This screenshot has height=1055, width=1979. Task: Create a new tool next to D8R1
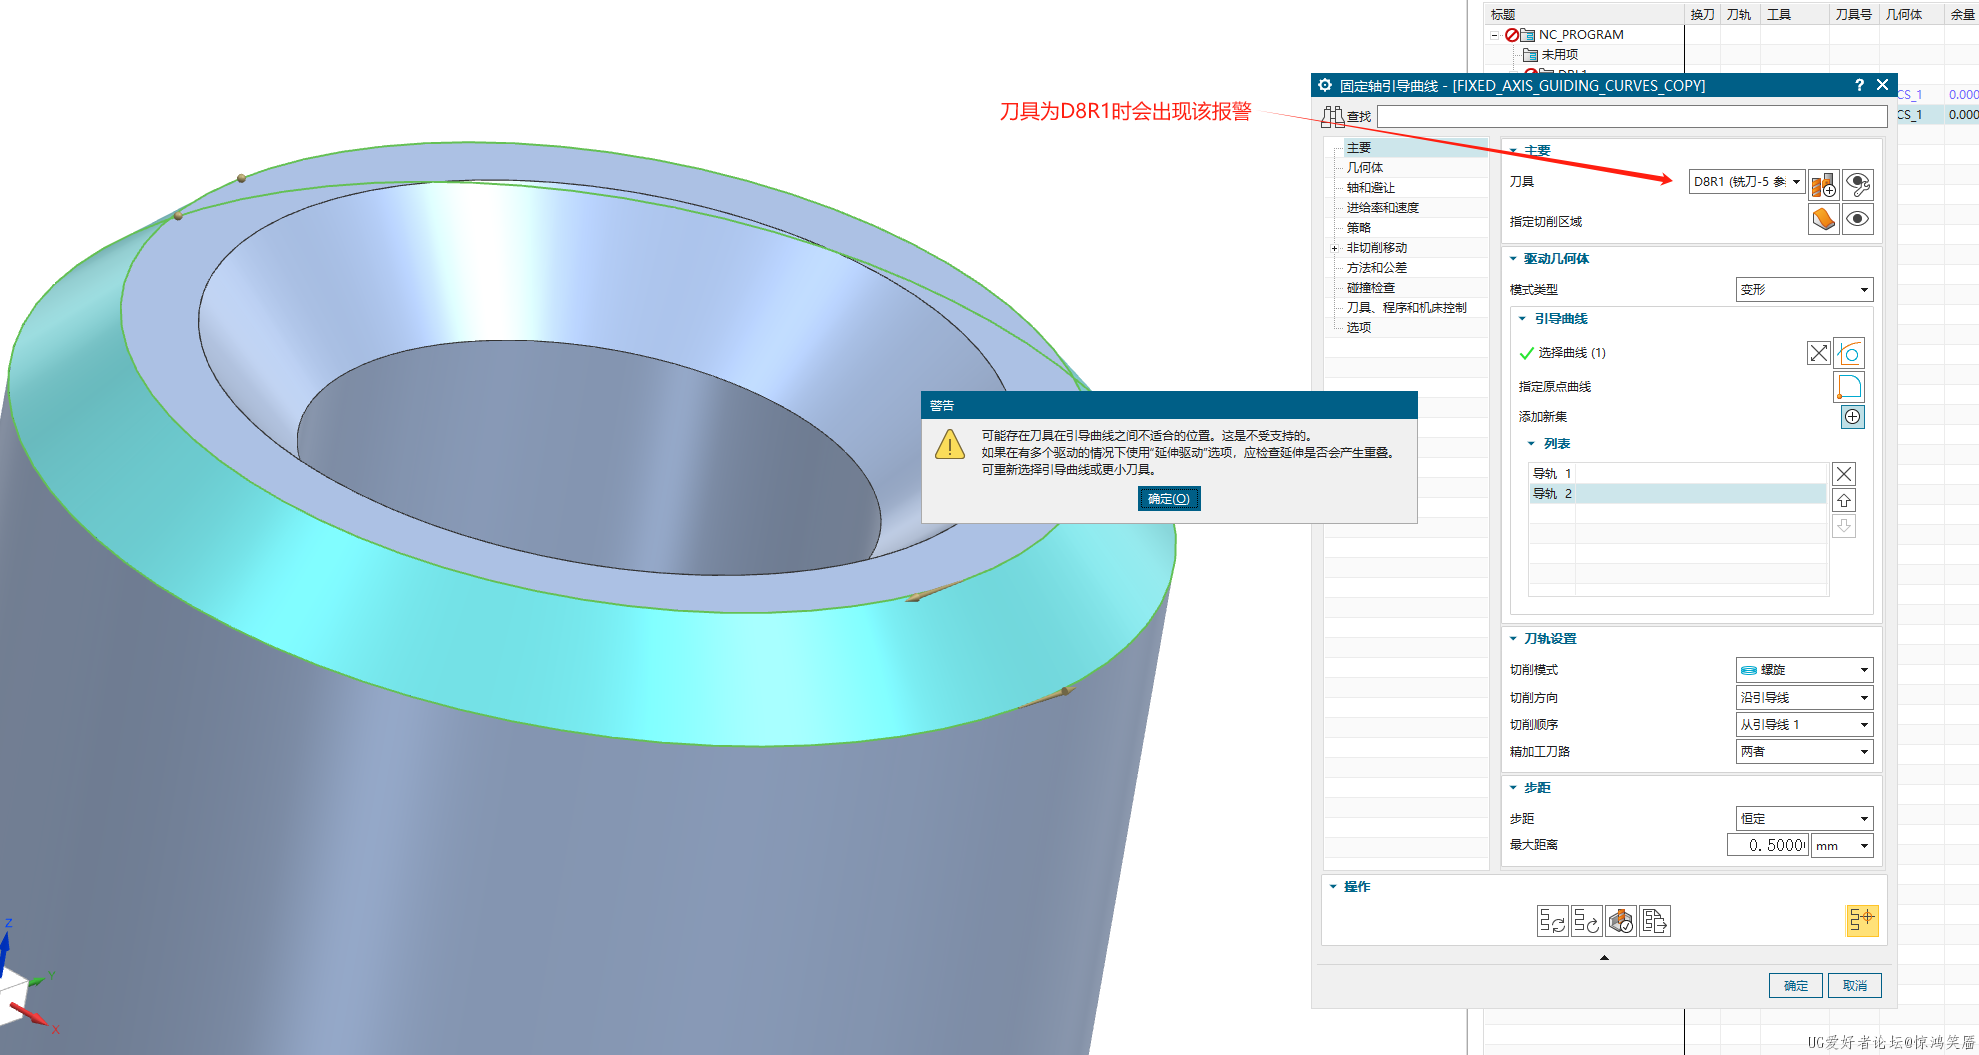(1824, 185)
